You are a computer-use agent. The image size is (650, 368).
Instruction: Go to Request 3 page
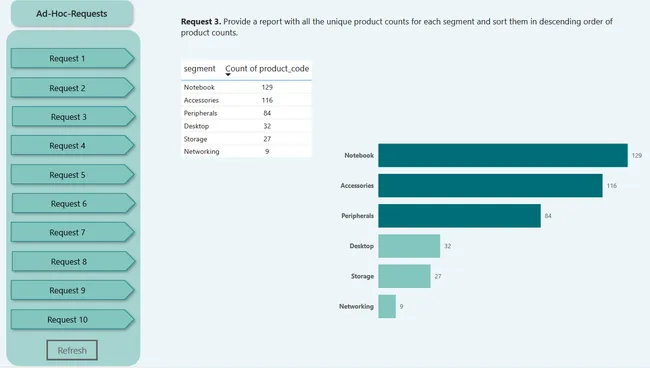[x=73, y=117]
